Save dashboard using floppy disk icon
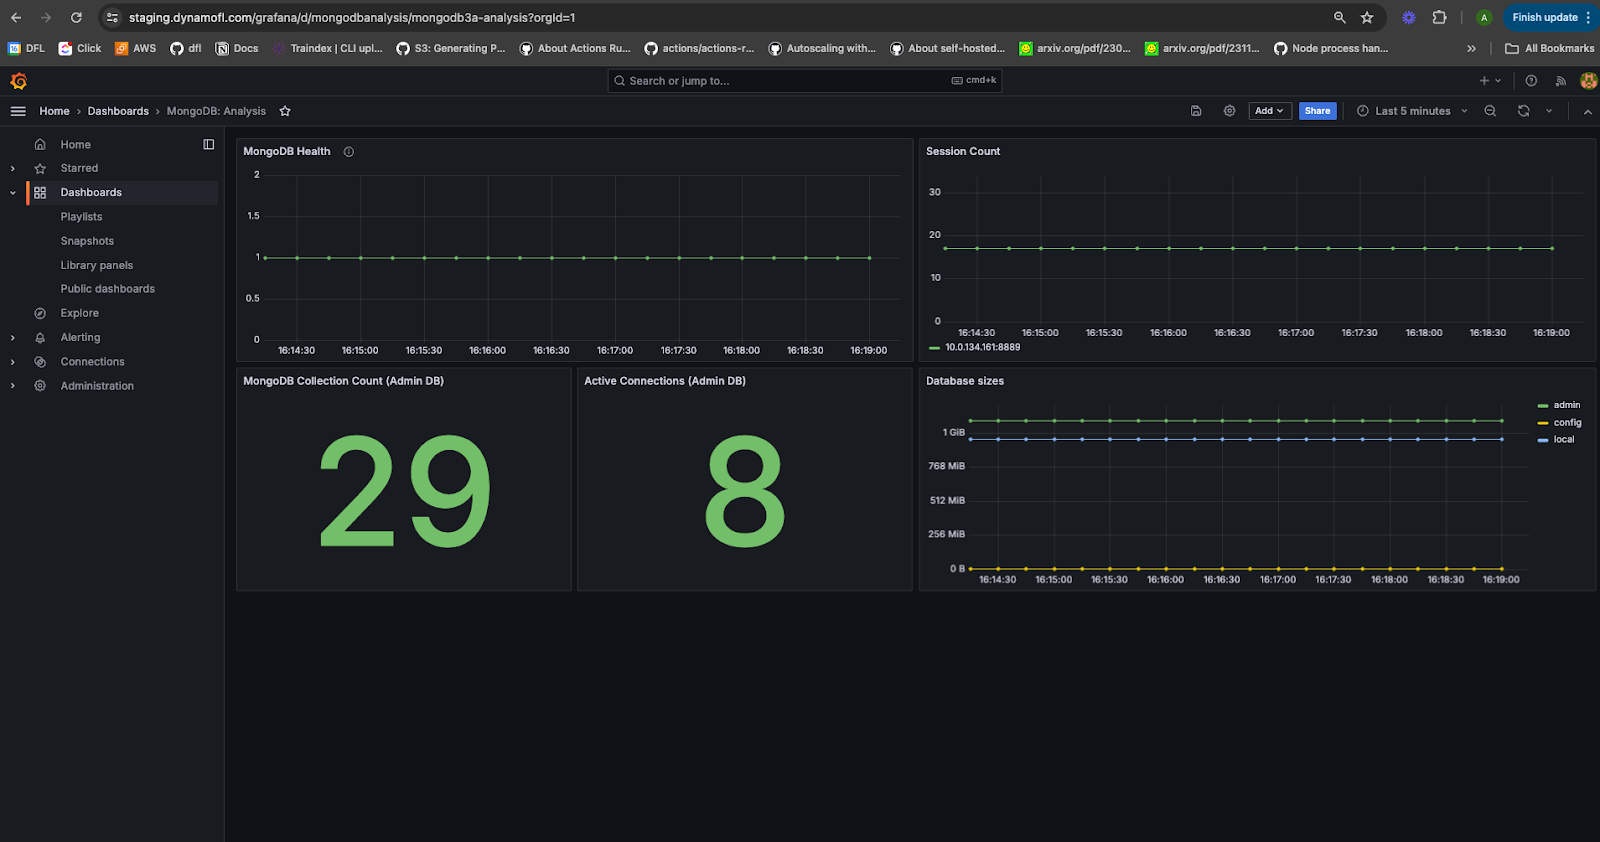The image size is (1600, 842). pyautogui.click(x=1196, y=111)
